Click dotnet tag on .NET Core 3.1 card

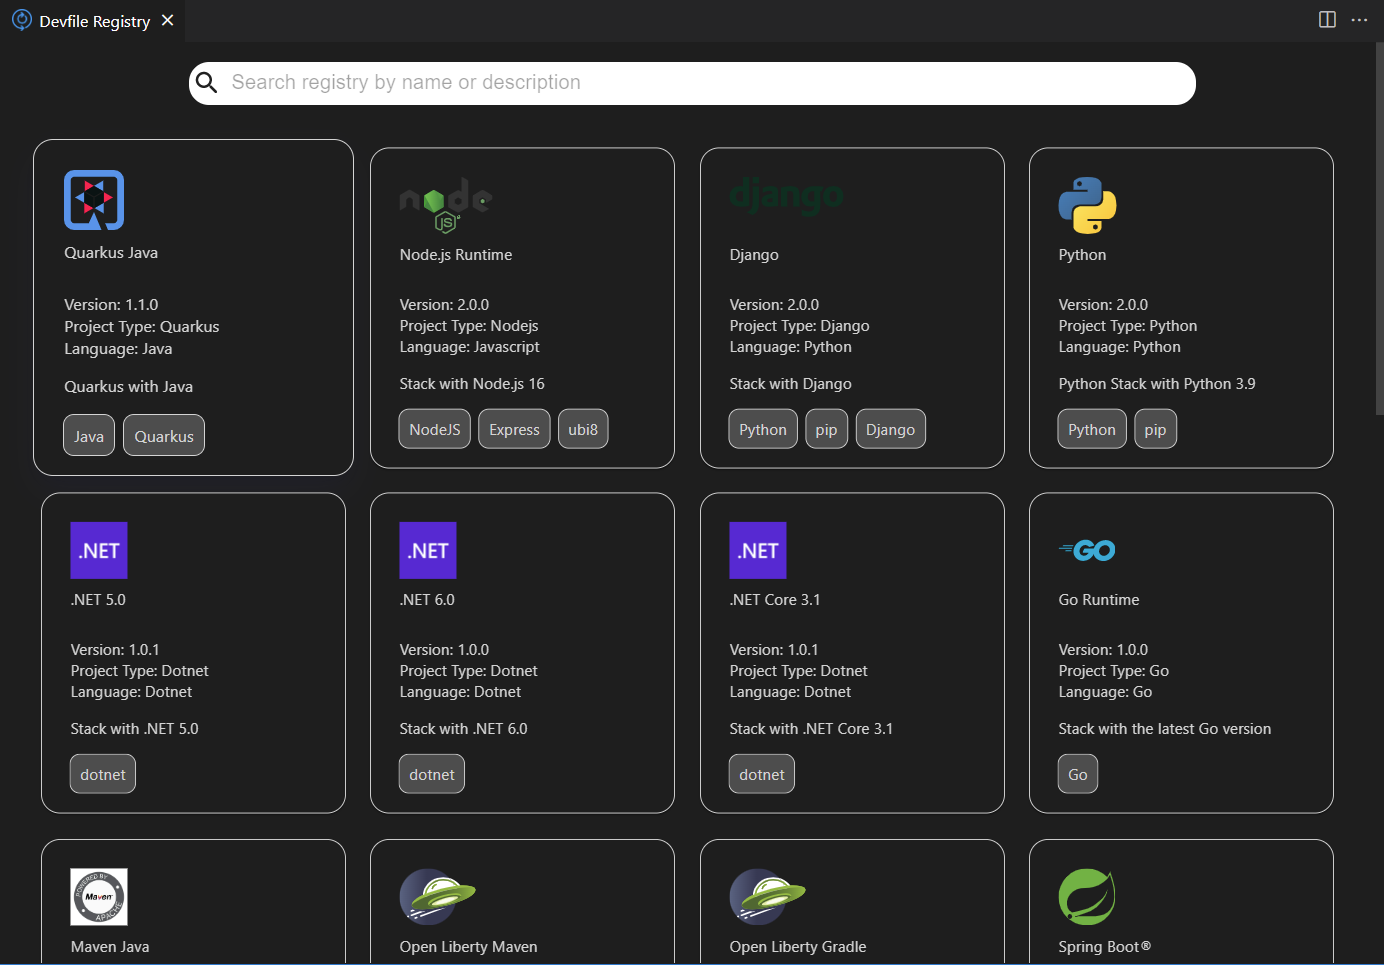(x=762, y=774)
